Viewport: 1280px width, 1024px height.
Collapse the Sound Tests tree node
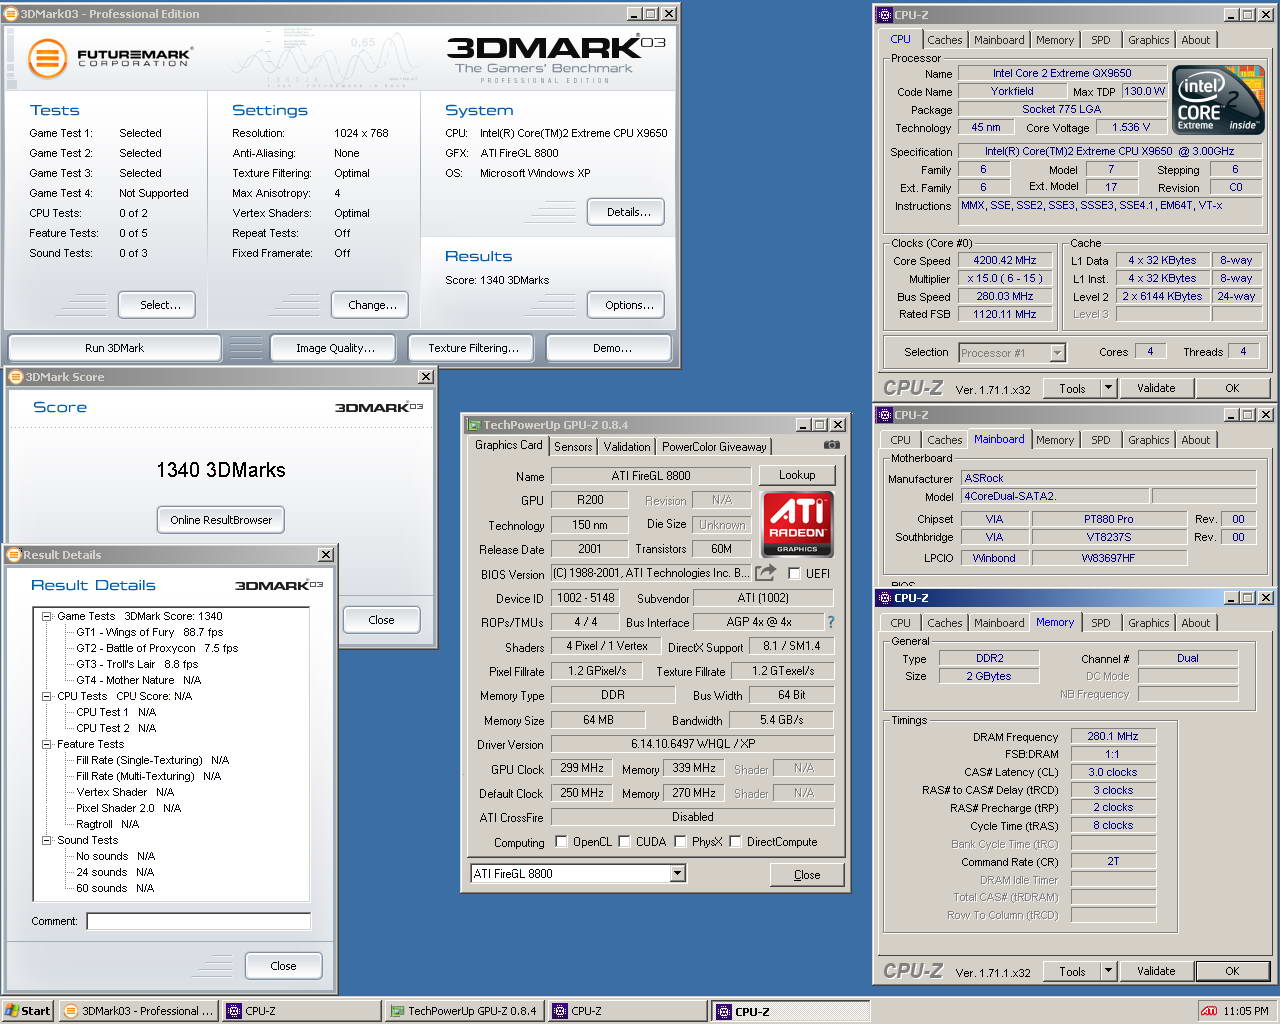pyautogui.click(x=46, y=840)
